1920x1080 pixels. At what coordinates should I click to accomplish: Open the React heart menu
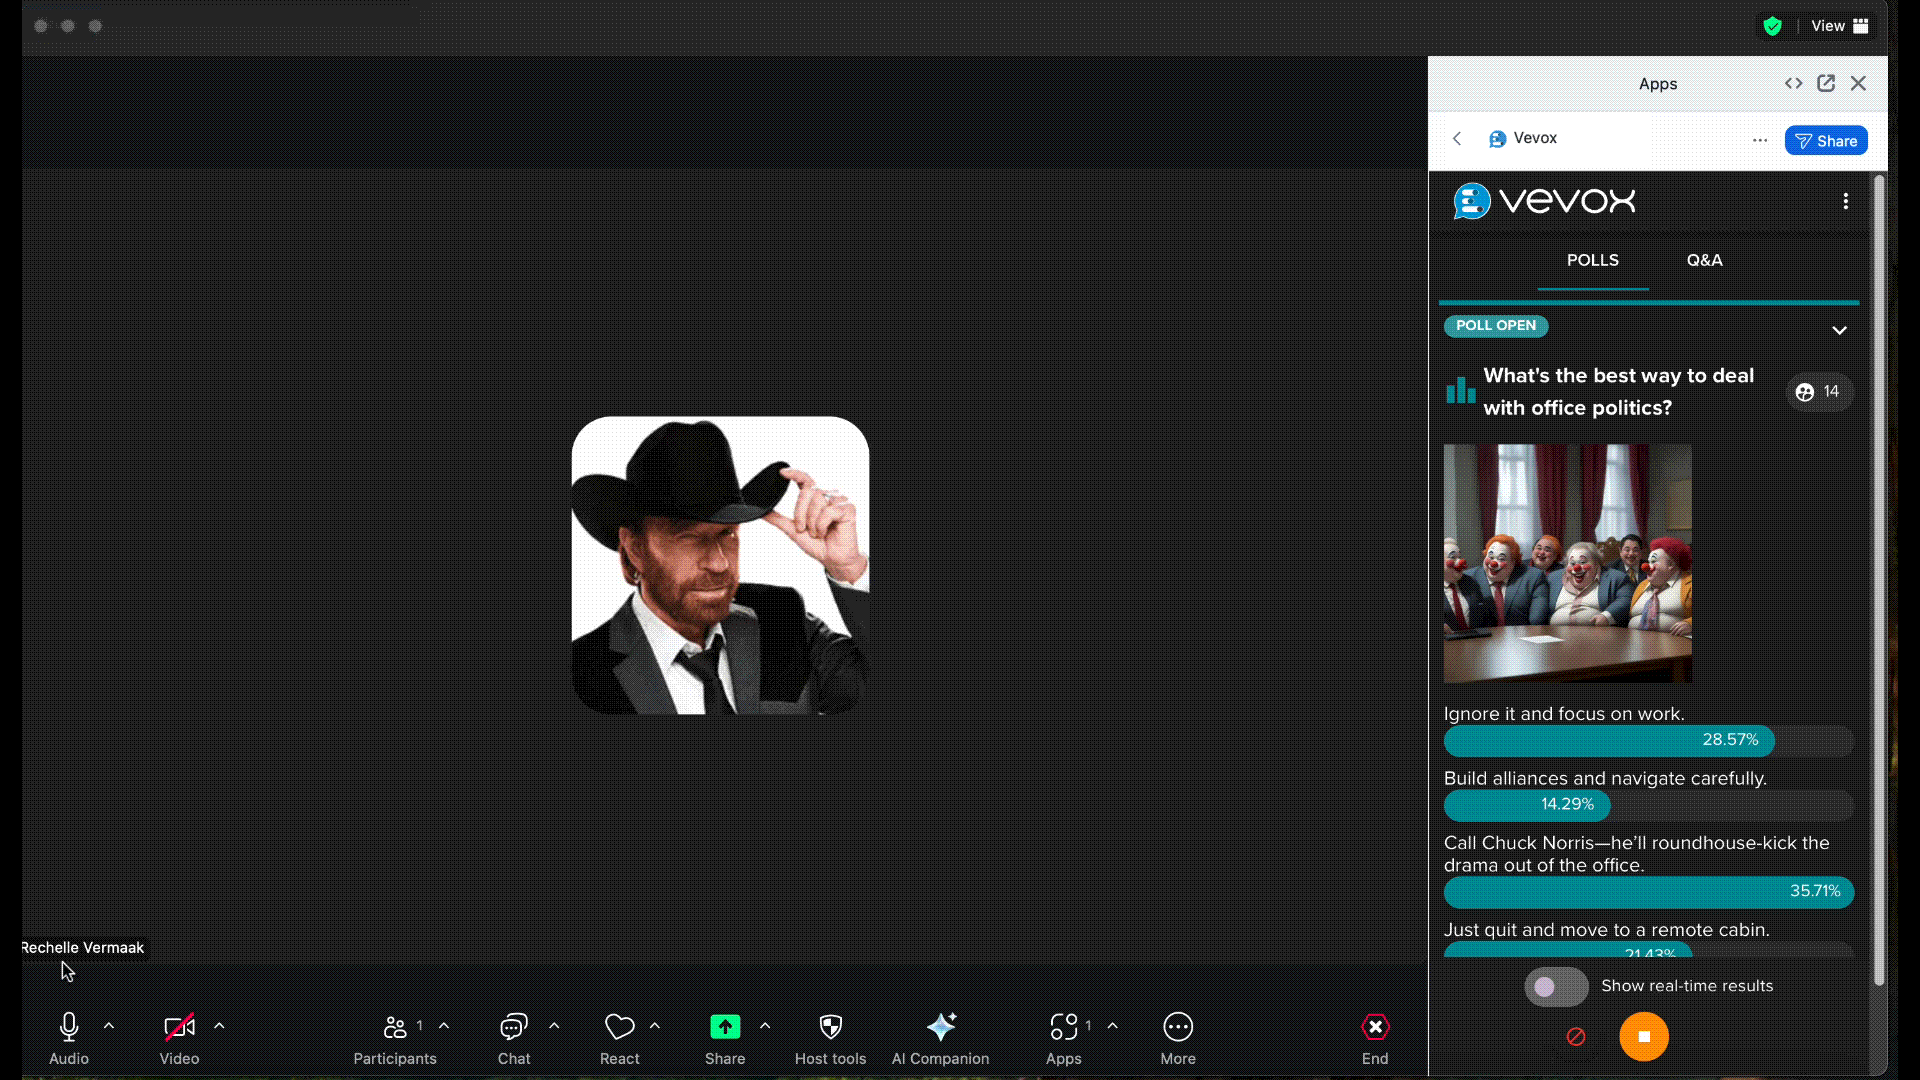tap(620, 1038)
